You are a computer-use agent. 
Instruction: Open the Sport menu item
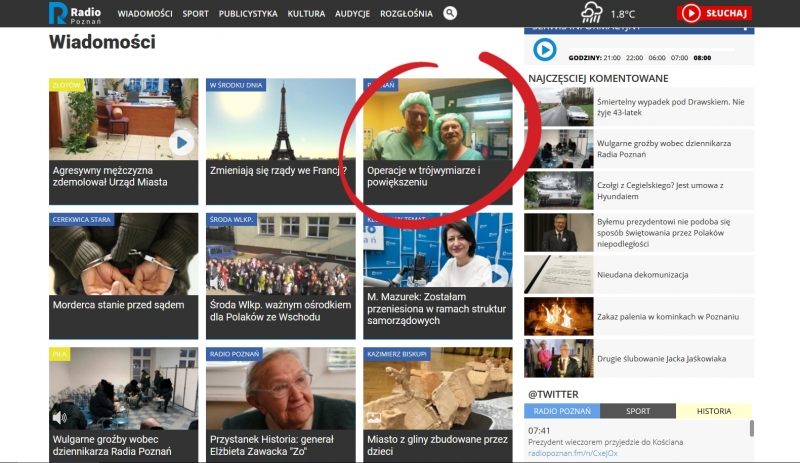(196, 14)
